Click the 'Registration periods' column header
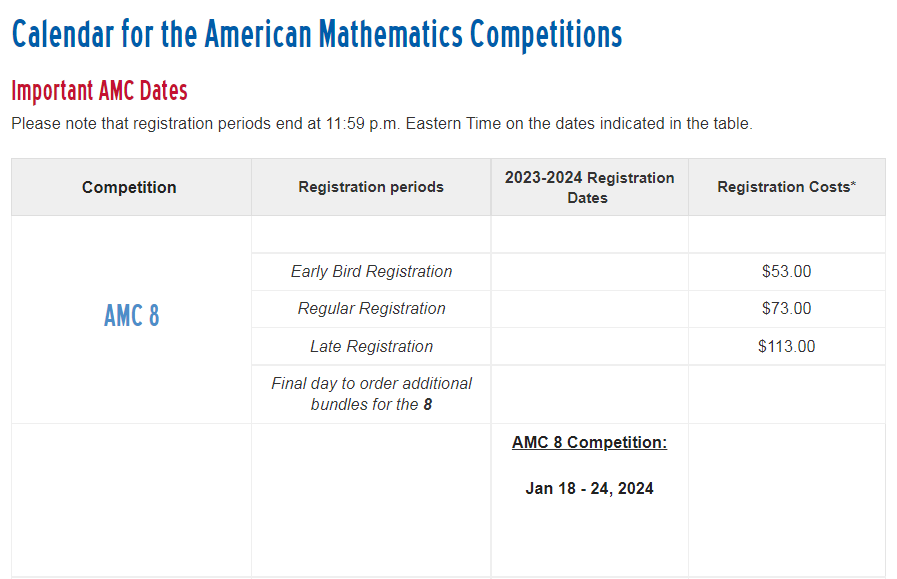 pyautogui.click(x=371, y=187)
